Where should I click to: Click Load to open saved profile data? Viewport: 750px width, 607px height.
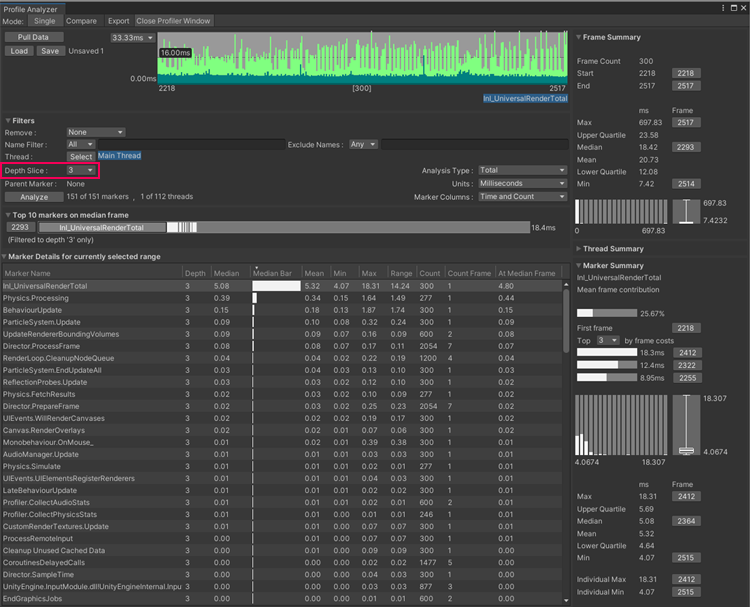[19, 51]
